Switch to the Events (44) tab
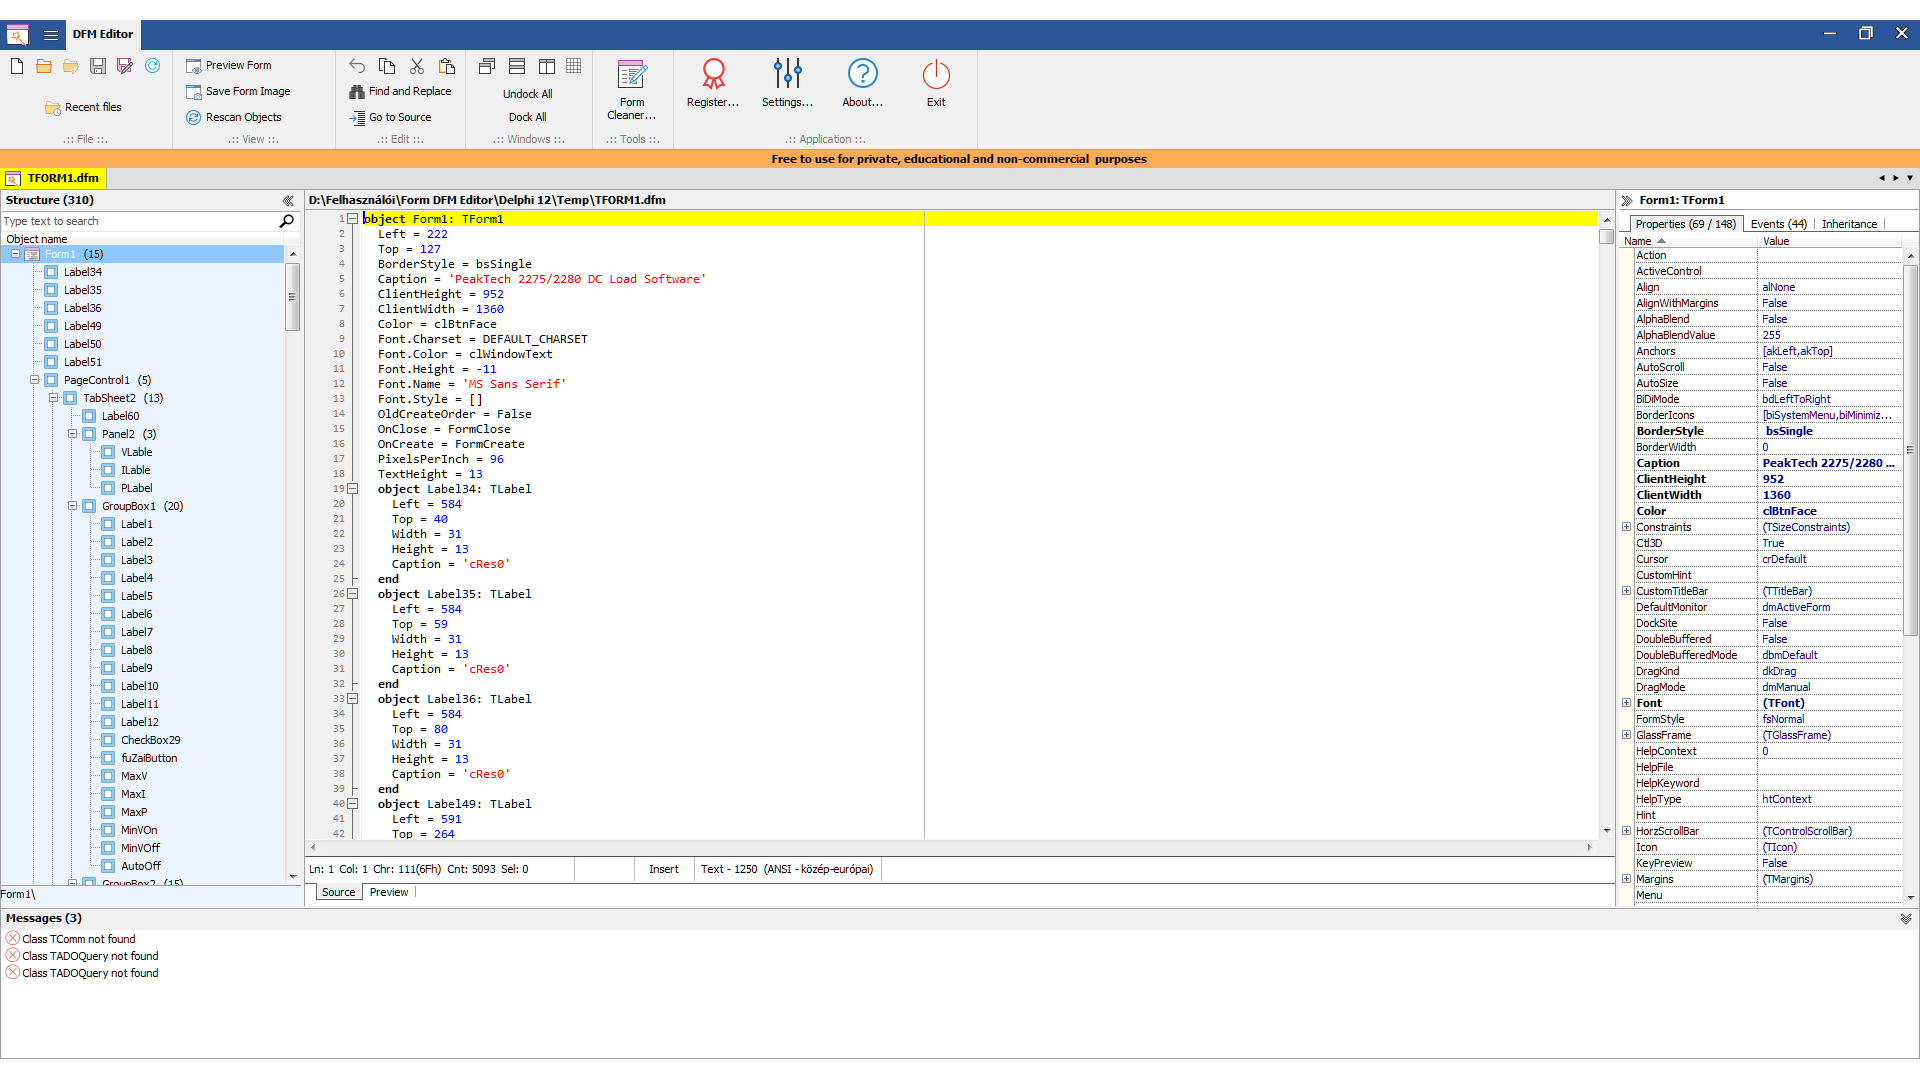Screen dimensions: 1920x1080 tap(1778, 224)
